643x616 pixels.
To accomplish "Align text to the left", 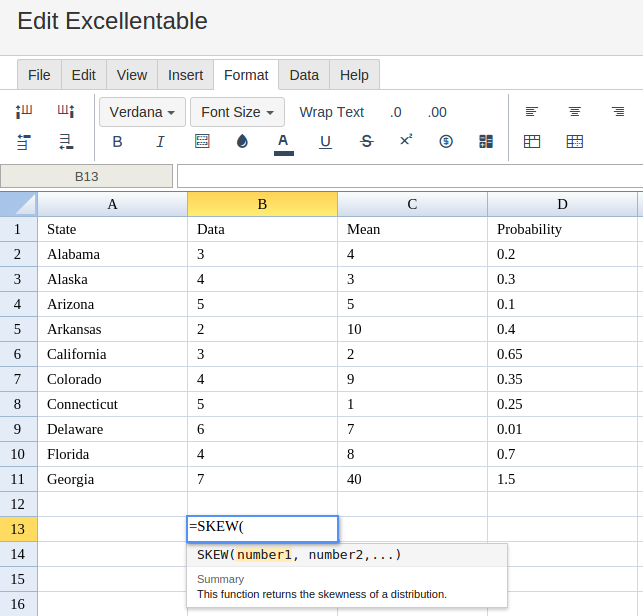I will pyautogui.click(x=532, y=112).
